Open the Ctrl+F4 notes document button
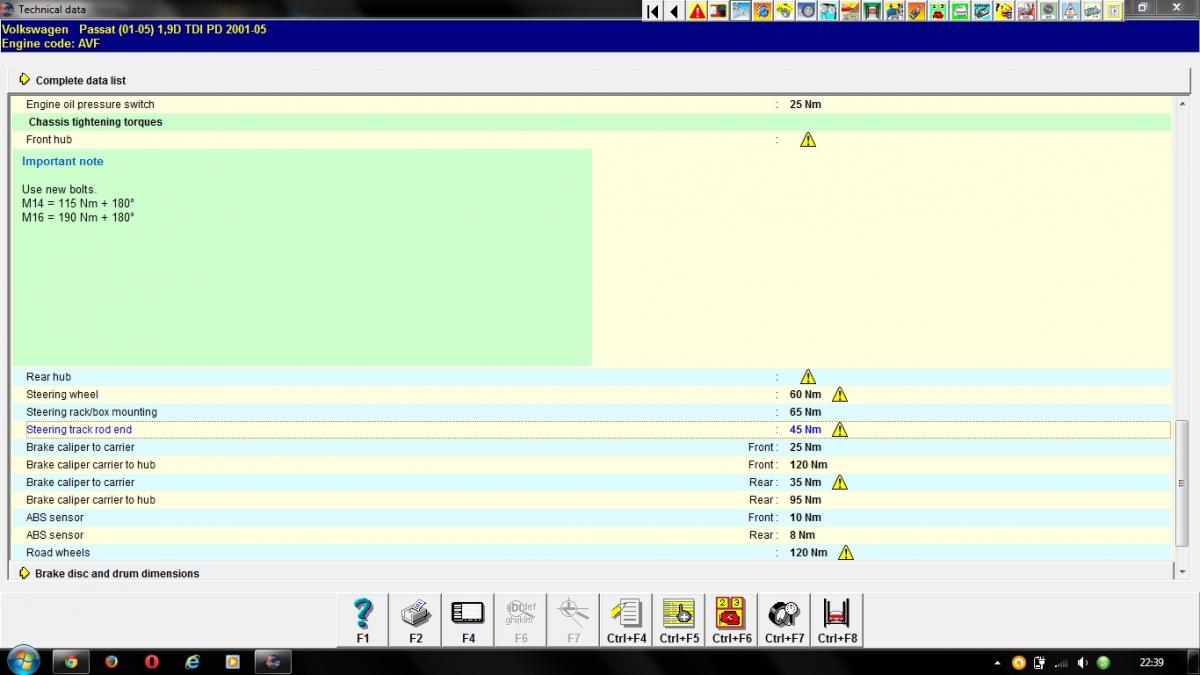Viewport: 1200px width, 675px height. [x=626, y=619]
